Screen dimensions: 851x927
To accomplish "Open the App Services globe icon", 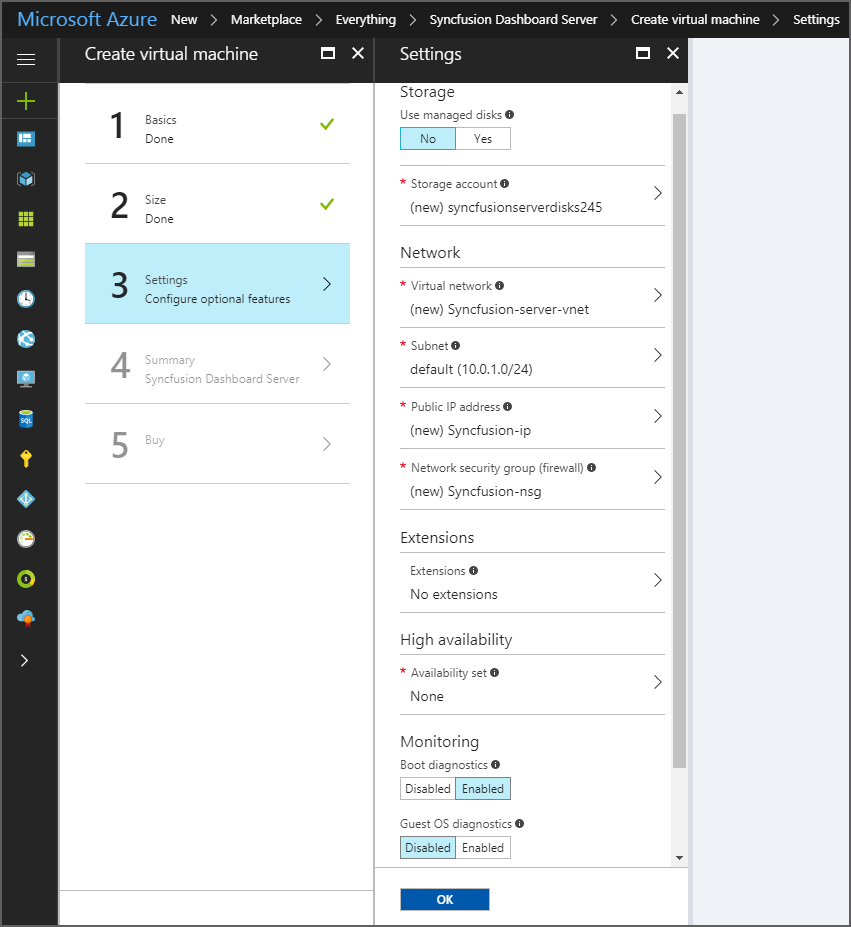I will (26, 339).
